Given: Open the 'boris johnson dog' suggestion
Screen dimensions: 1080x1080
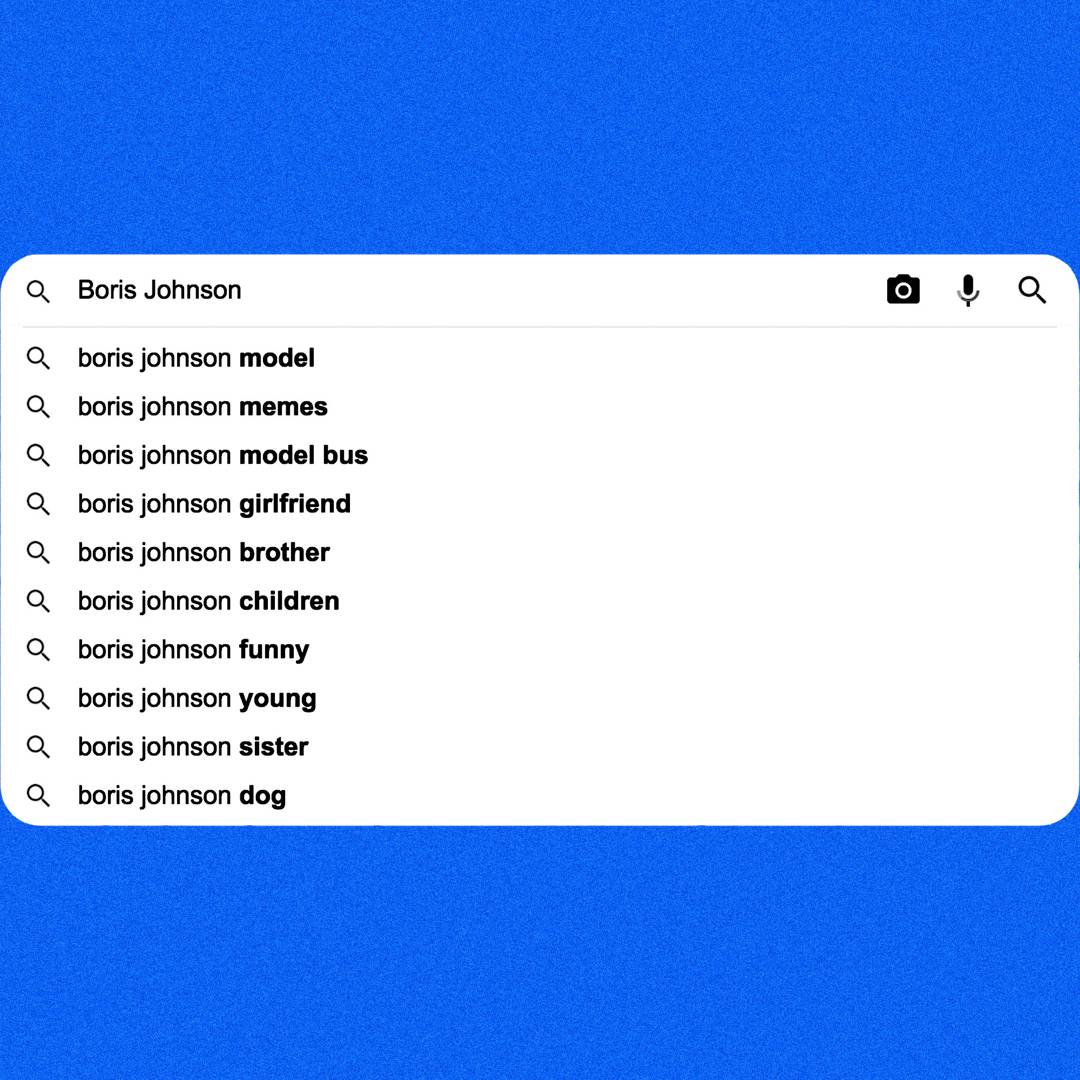Looking at the screenshot, I should click(x=181, y=795).
